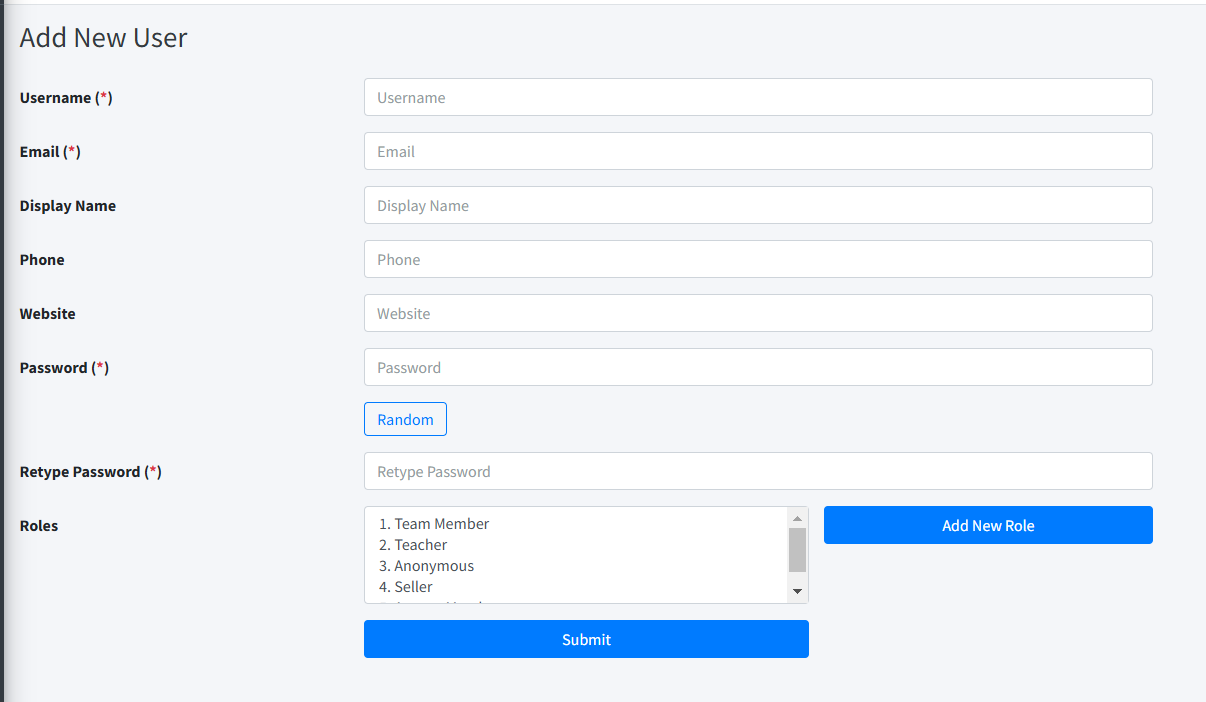Focus the Password input box
1206x702 pixels.
tap(758, 367)
